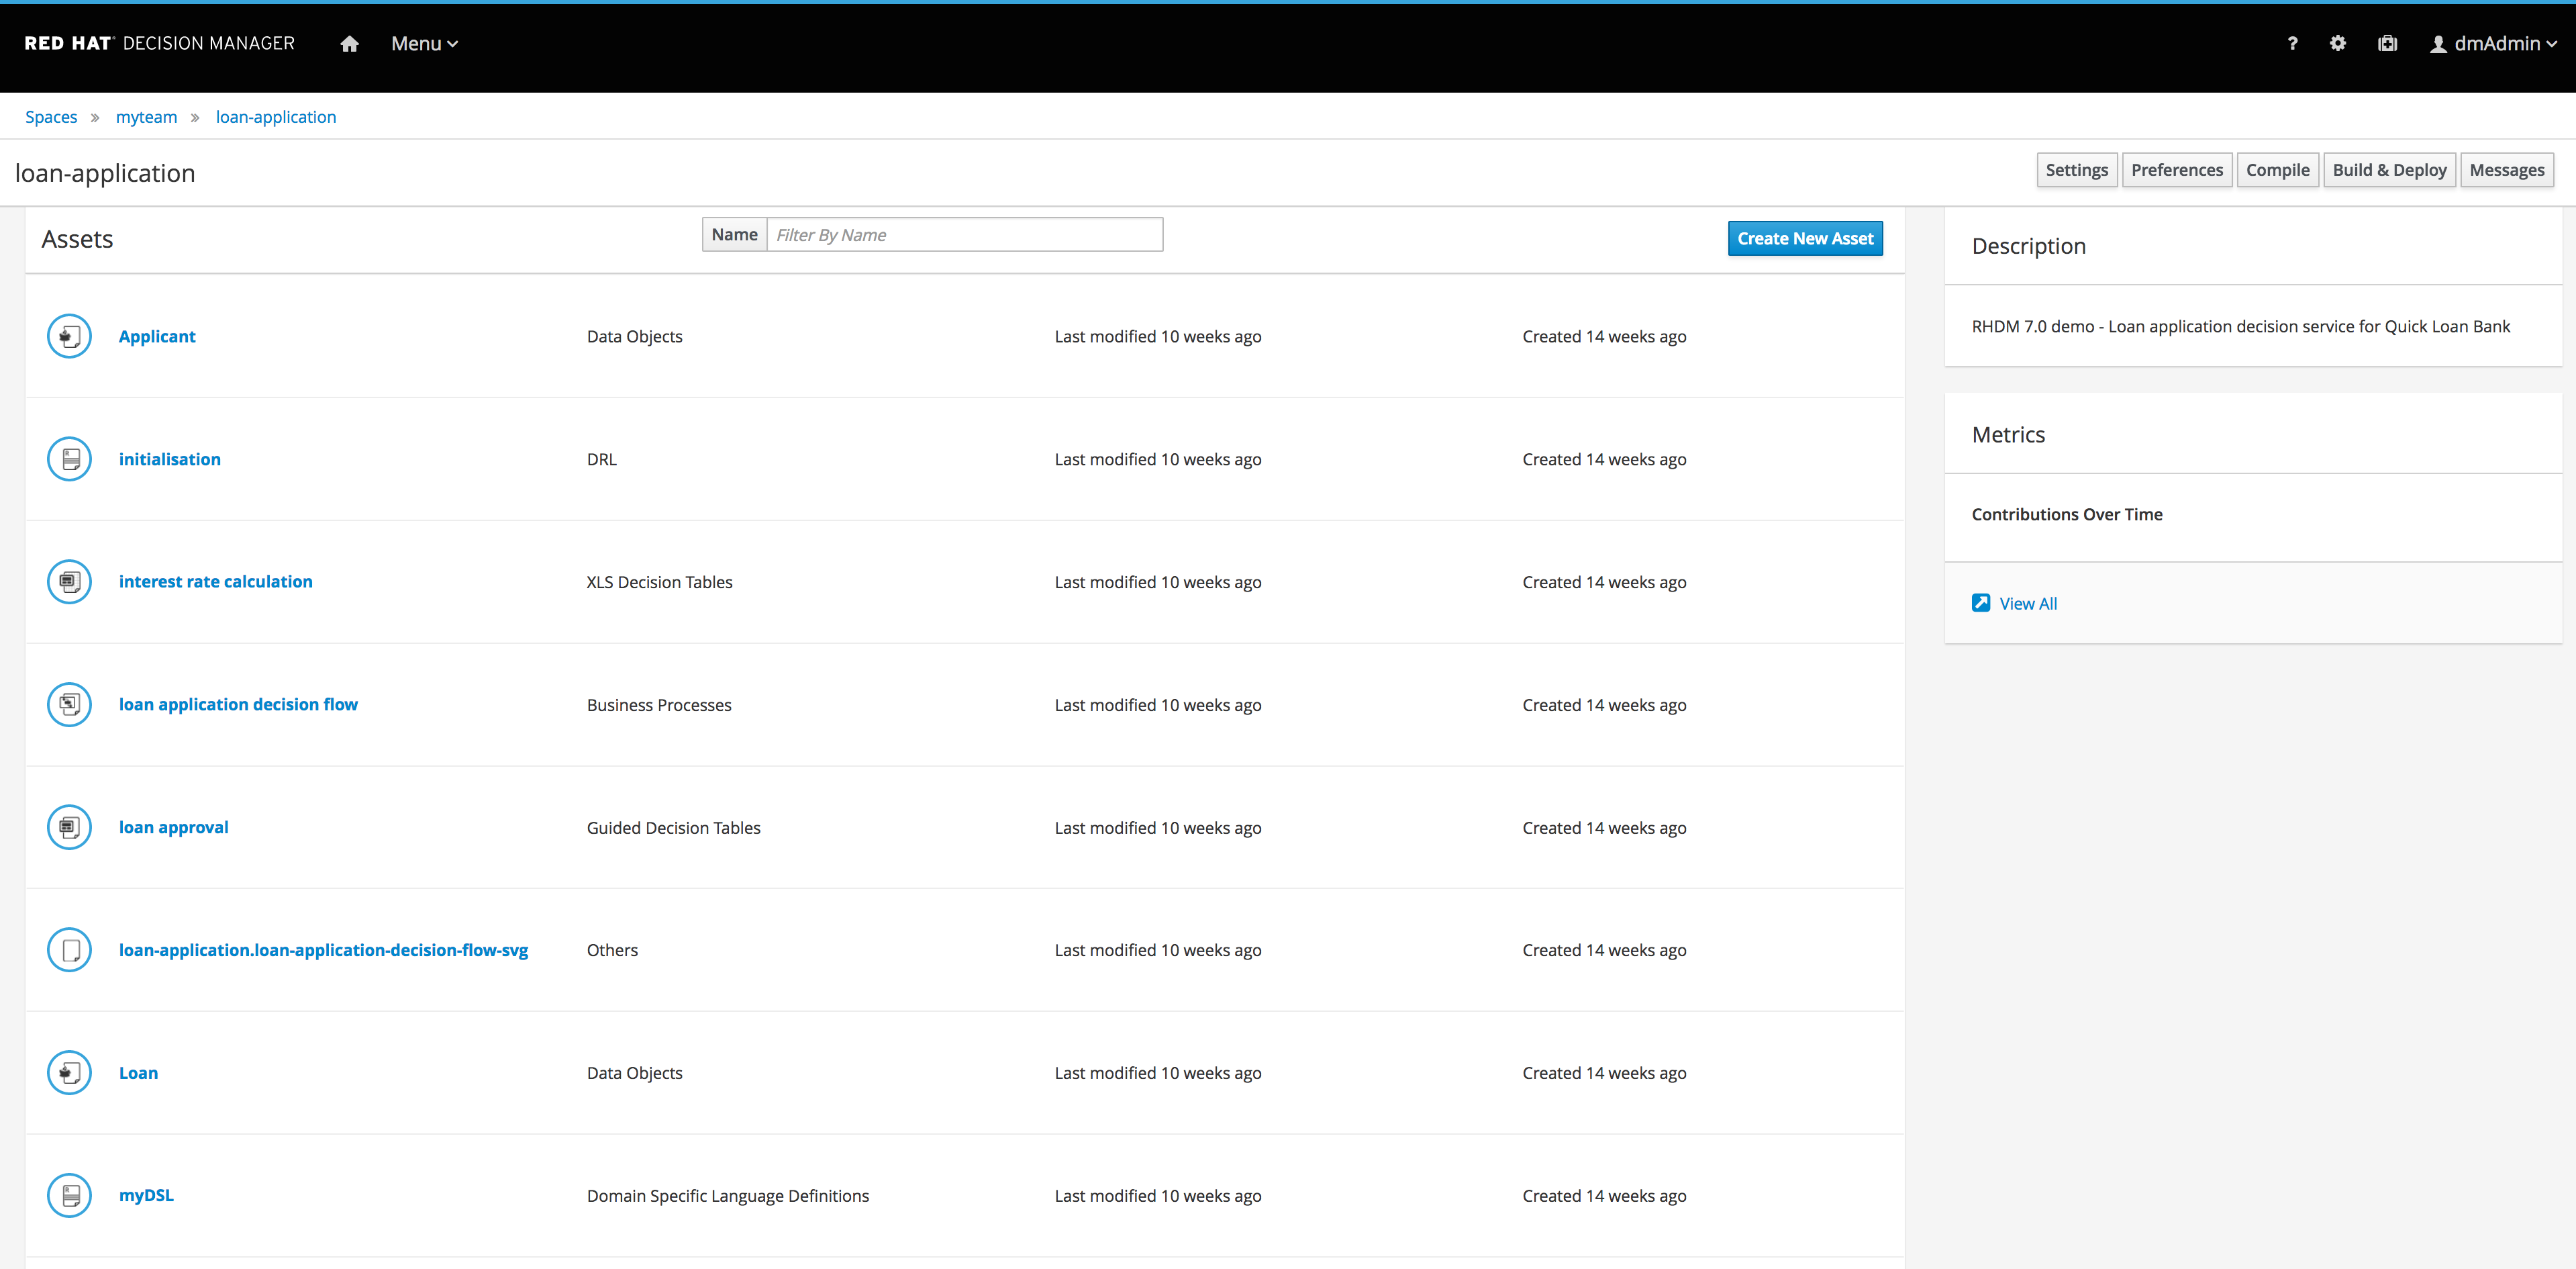This screenshot has width=2576, height=1269.
Task: Click the Applicant data object icon
Action: coord(69,336)
